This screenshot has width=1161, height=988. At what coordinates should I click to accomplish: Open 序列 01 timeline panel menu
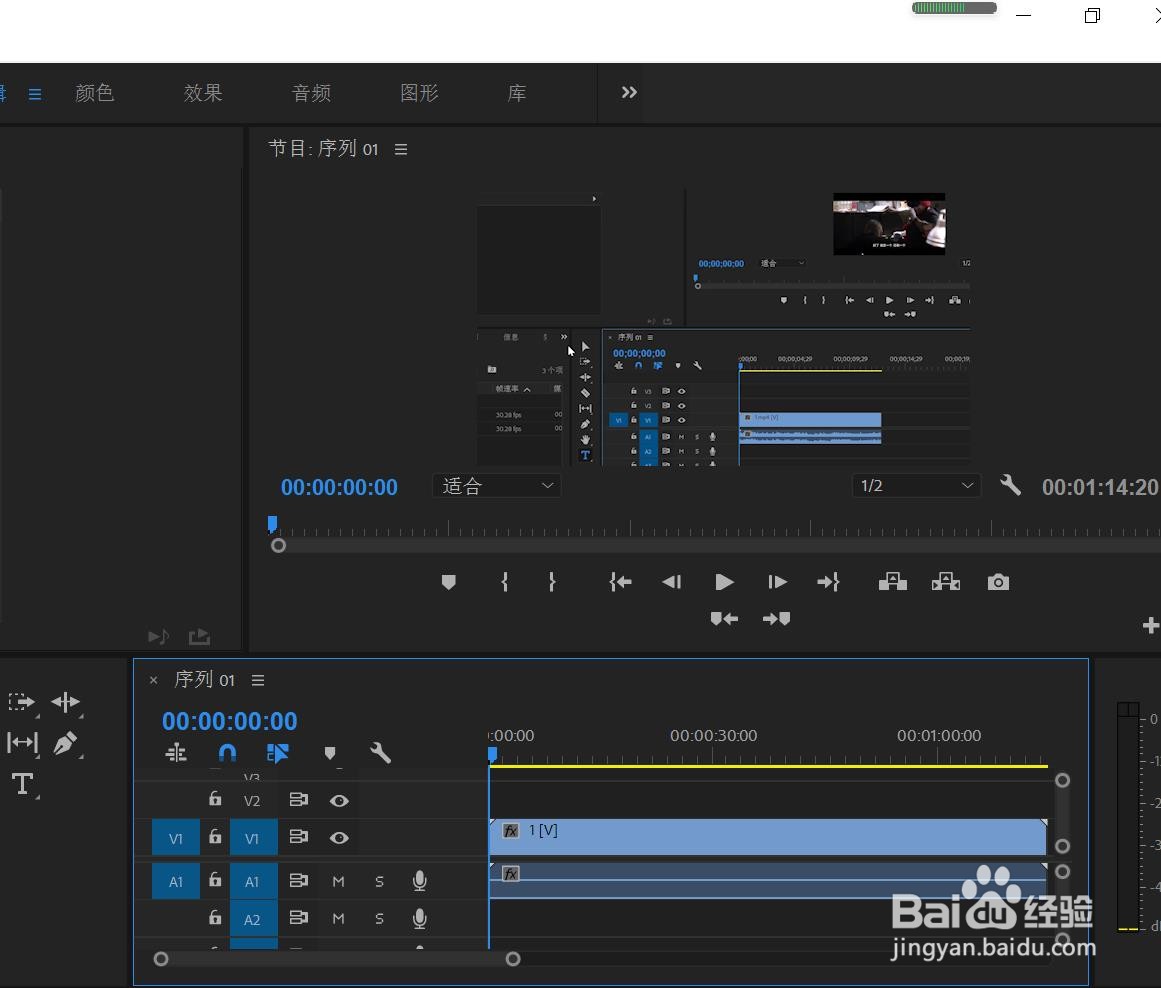pos(258,680)
